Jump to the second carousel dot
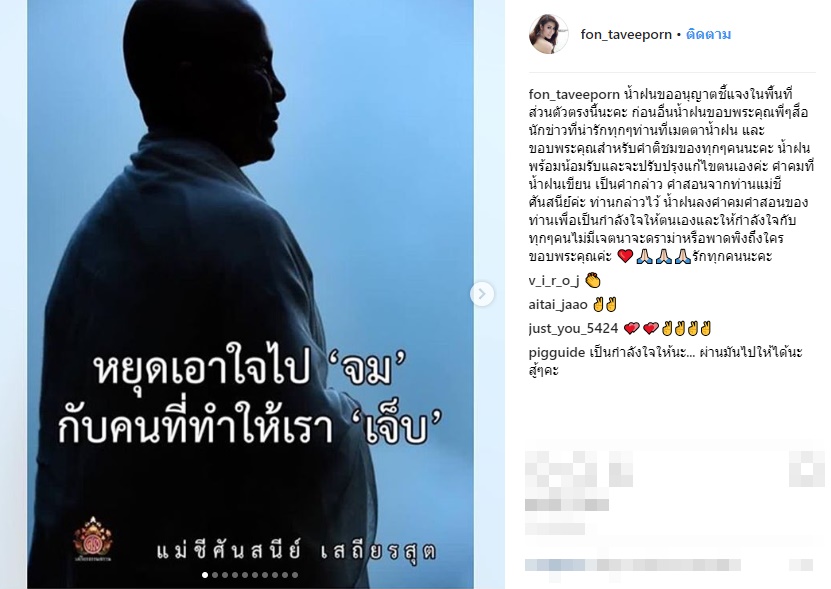The width and height of the screenshot is (831, 589). 215,575
